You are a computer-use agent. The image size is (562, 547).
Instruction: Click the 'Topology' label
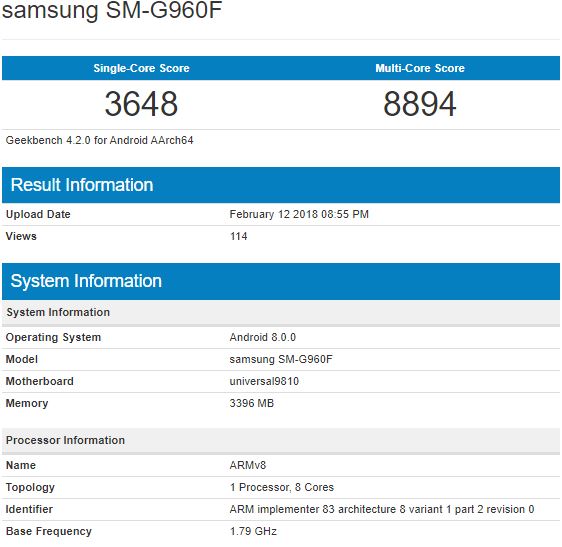[30, 487]
